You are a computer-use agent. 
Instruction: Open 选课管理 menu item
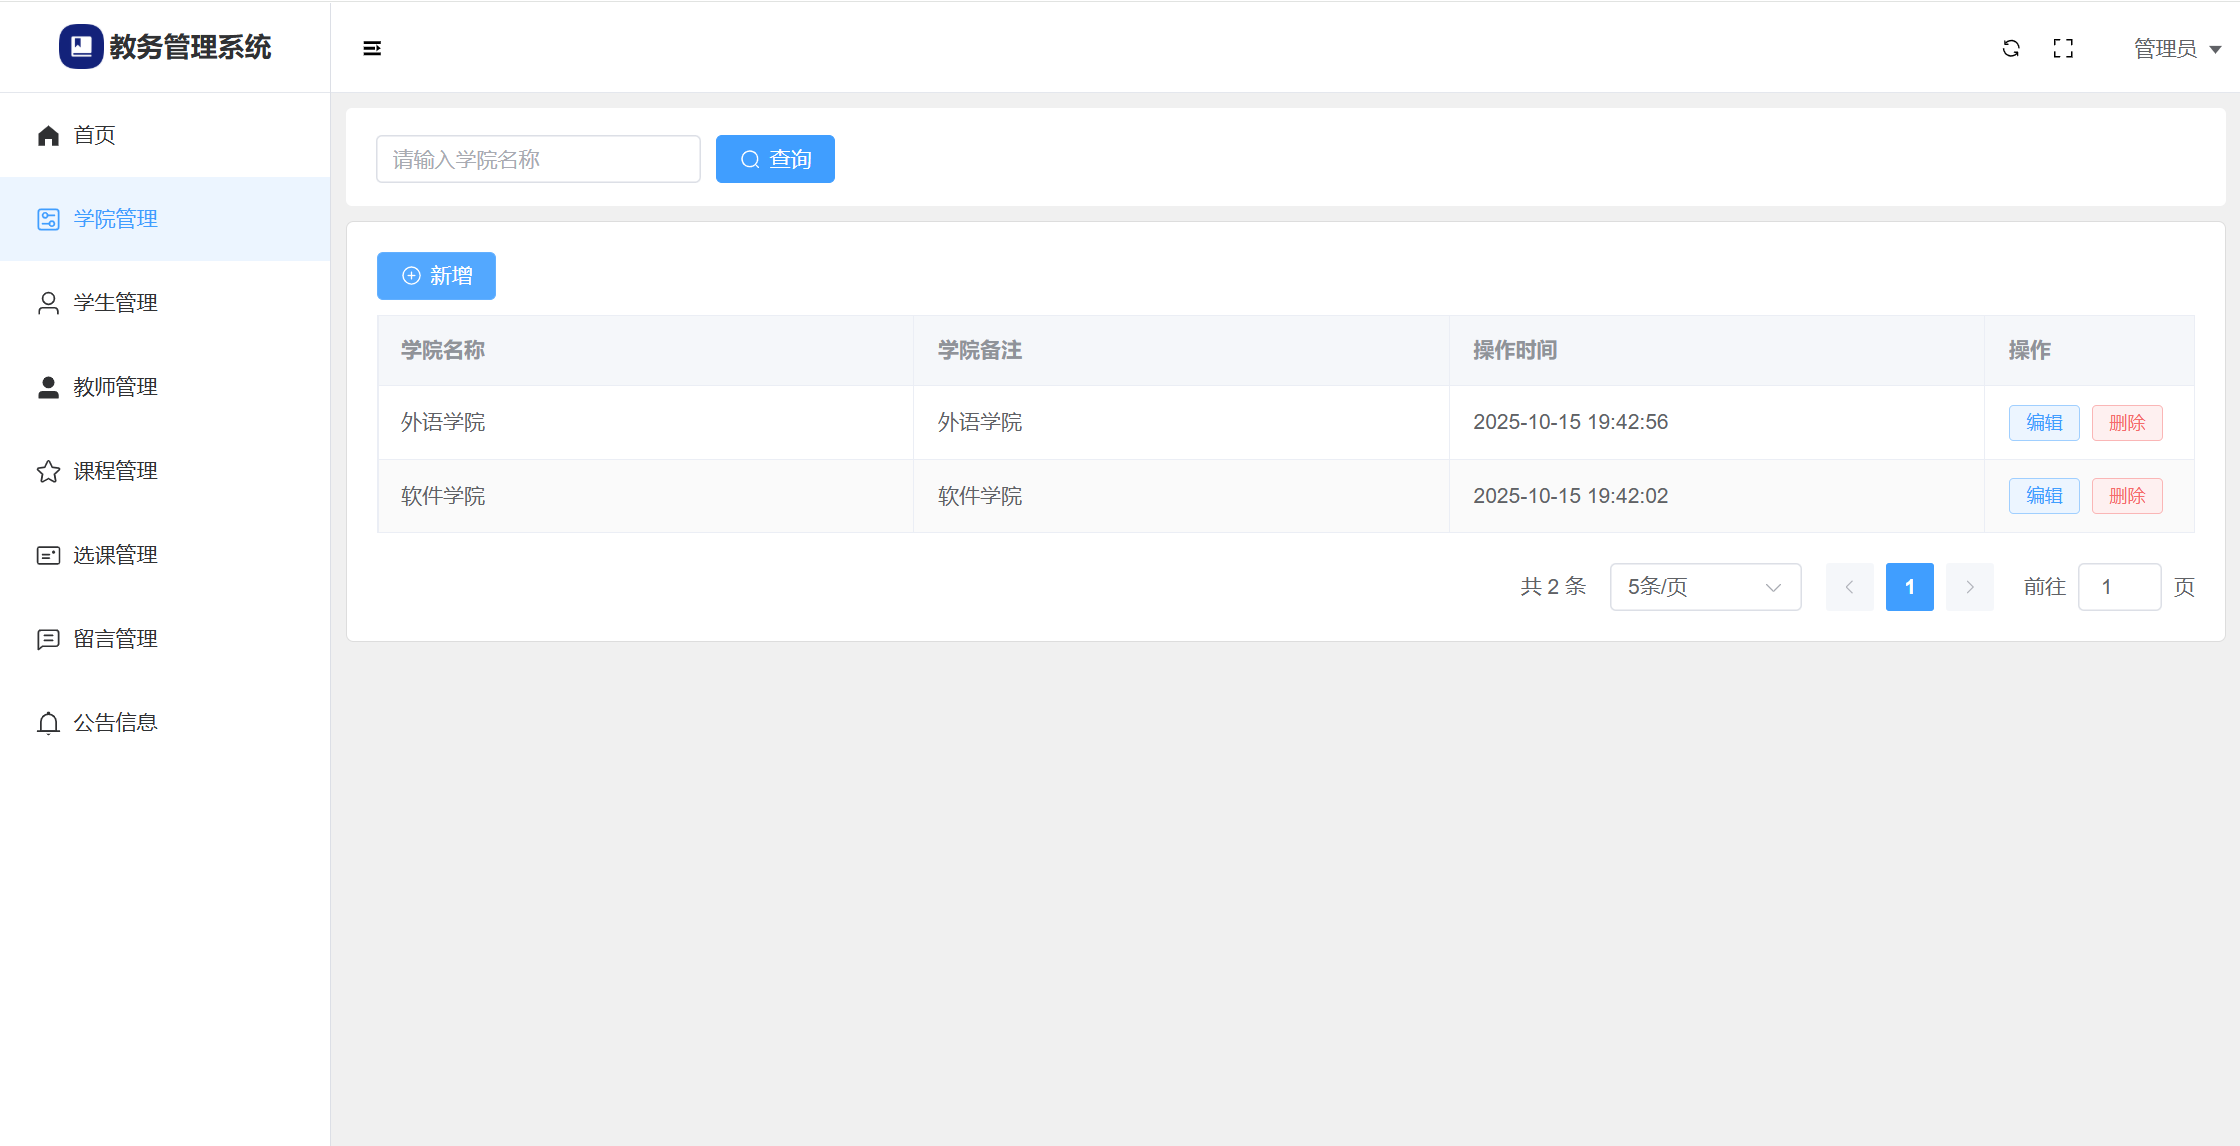pyautogui.click(x=115, y=555)
